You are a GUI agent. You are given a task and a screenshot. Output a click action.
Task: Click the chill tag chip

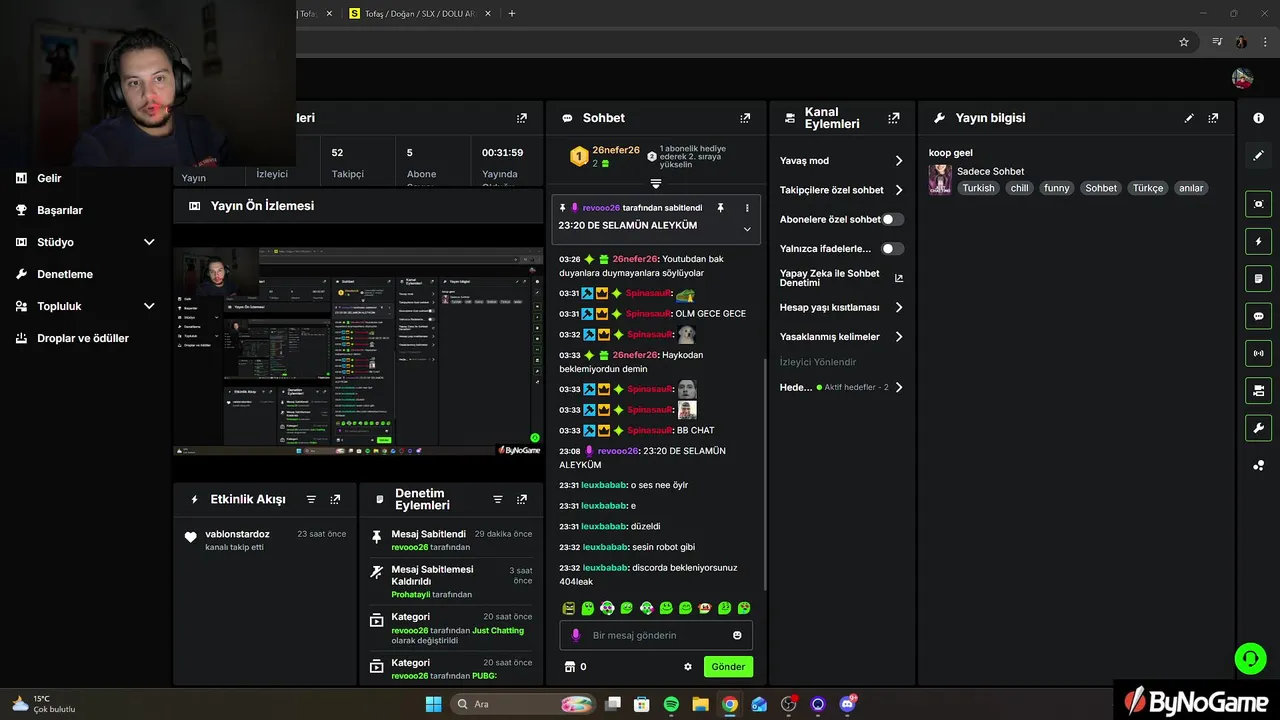pos(1019,188)
